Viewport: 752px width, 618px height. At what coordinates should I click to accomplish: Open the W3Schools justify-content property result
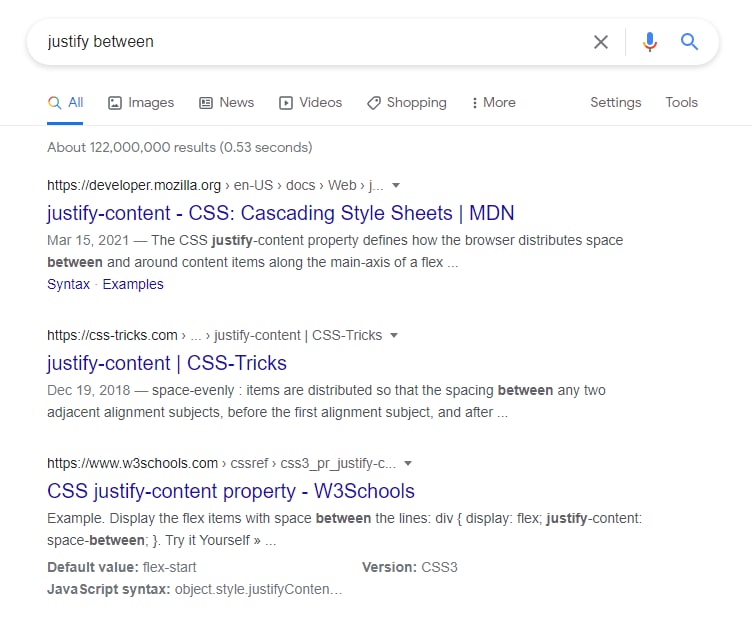point(231,491)
